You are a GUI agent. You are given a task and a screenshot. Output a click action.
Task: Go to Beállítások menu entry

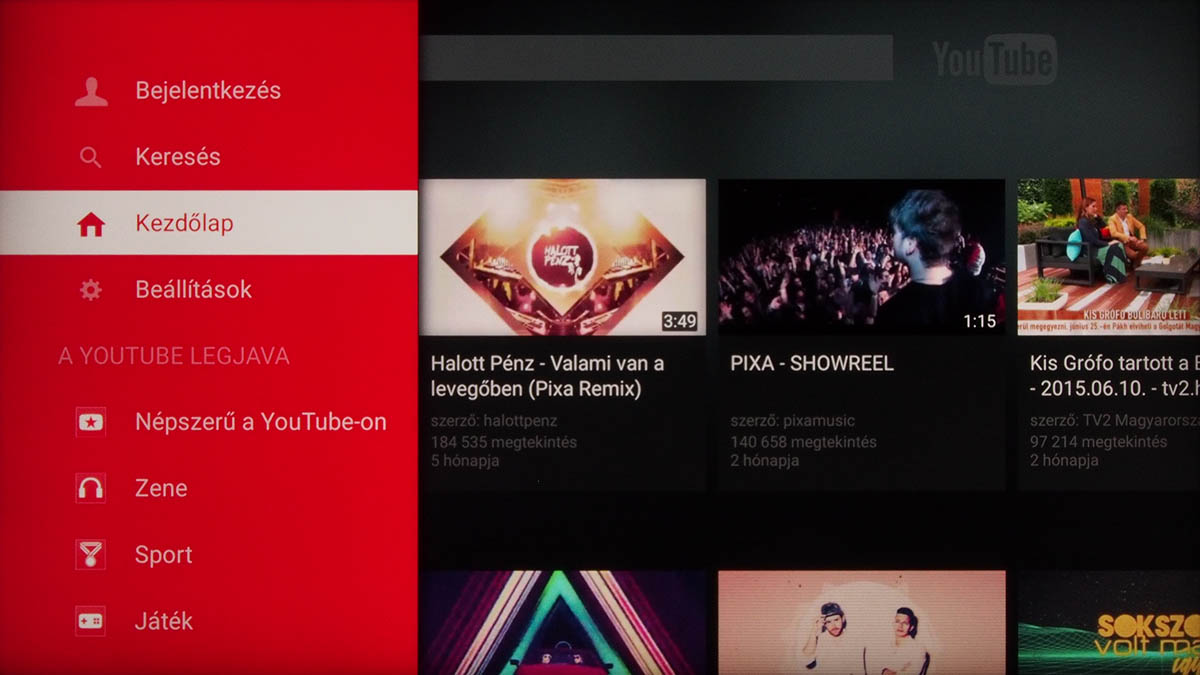[x=194, y=290]
